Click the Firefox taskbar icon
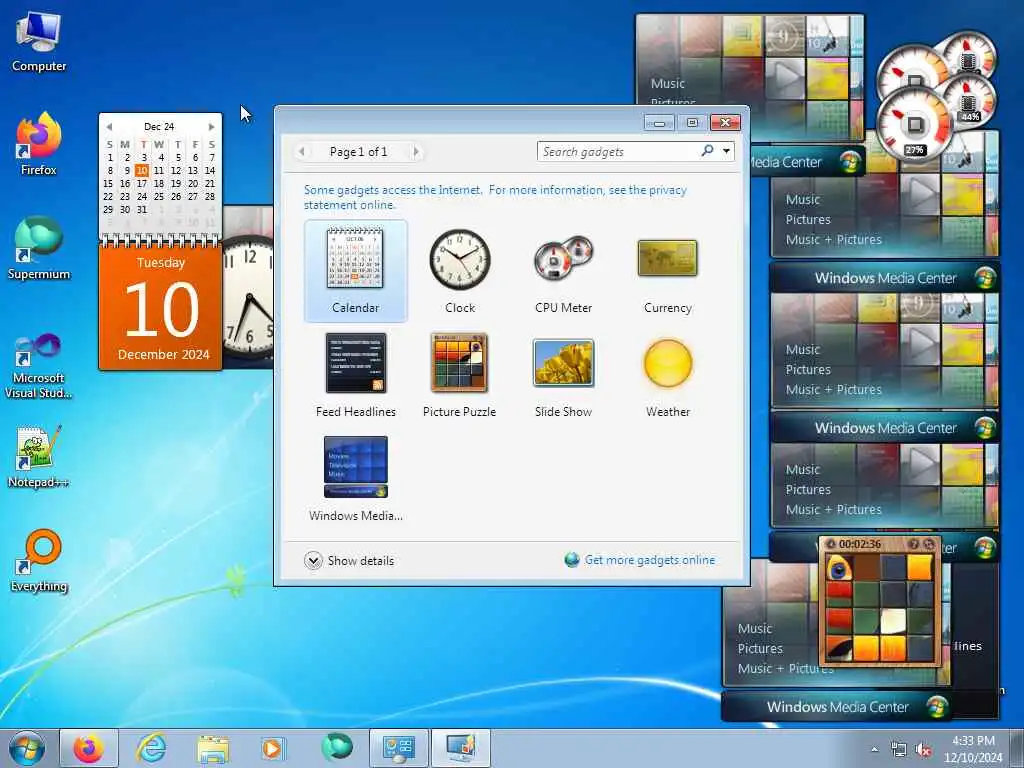The image size is (1024, 768). (89, 748)
